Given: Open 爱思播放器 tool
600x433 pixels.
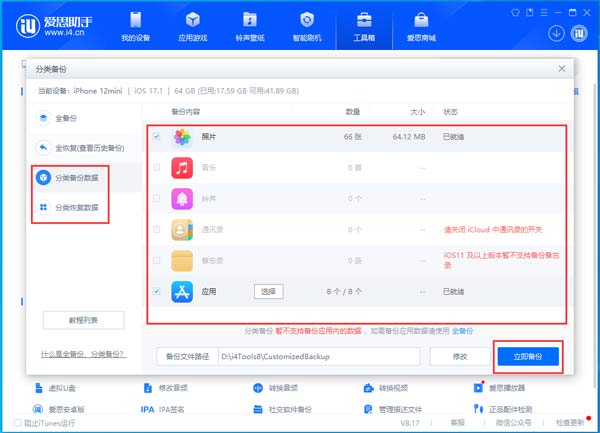Looking at the screenshot, I should 499,388.
